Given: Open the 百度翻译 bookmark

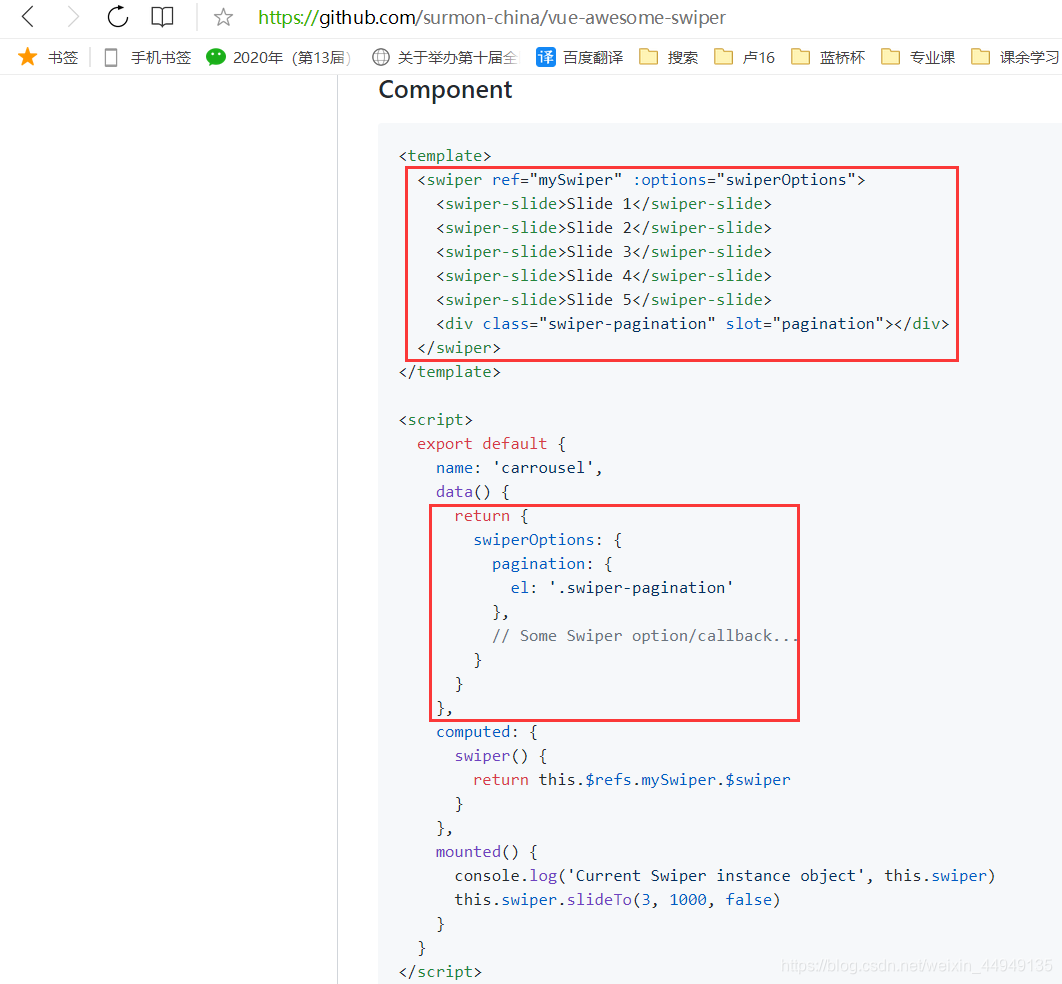Looking at the screenshot, I should coord(579,58).
